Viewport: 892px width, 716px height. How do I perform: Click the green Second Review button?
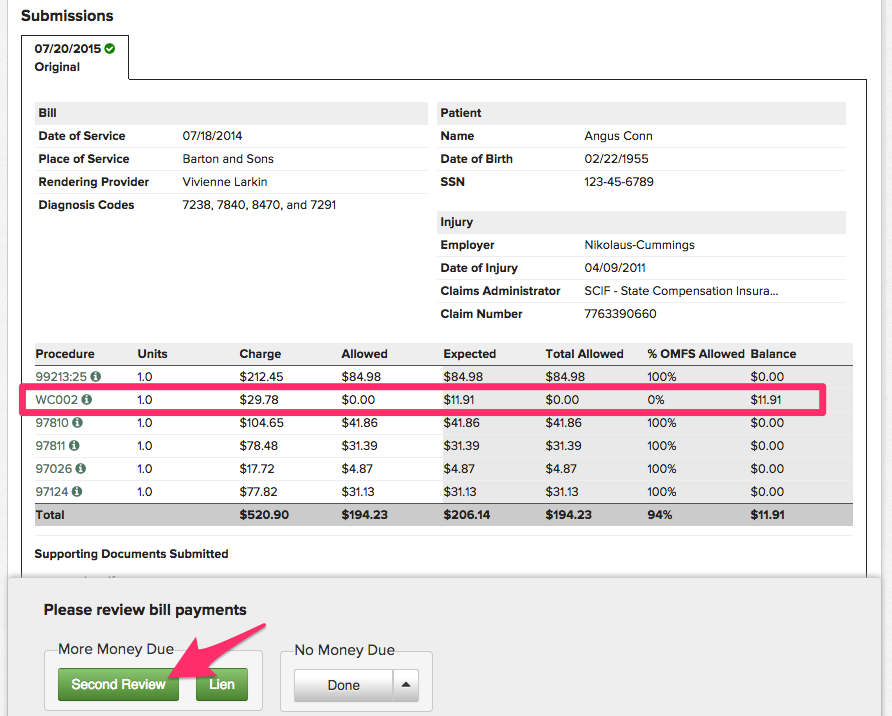[118, 684]
